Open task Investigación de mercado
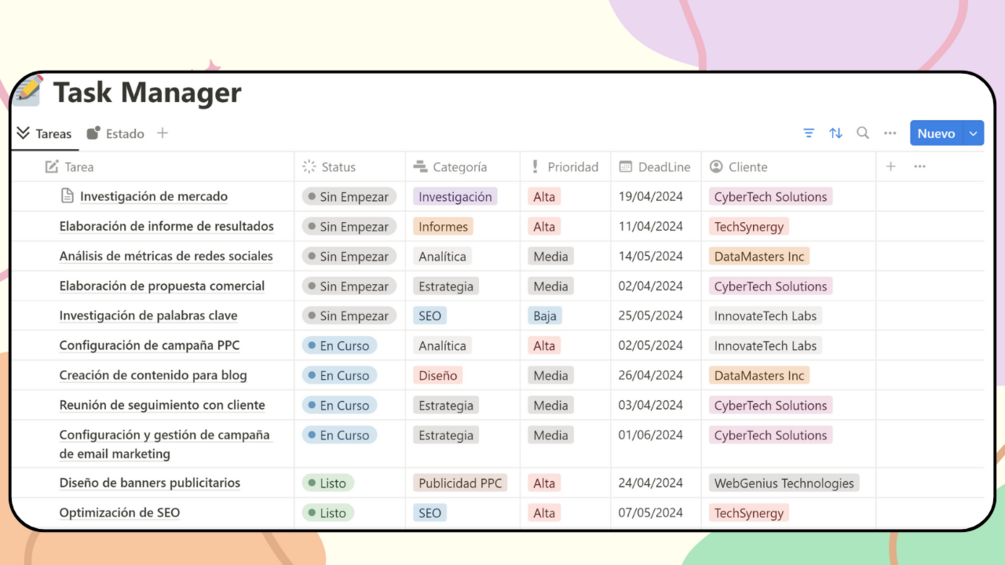The width and height of the screenshot is (1005, 565). (x=154, y=196)
